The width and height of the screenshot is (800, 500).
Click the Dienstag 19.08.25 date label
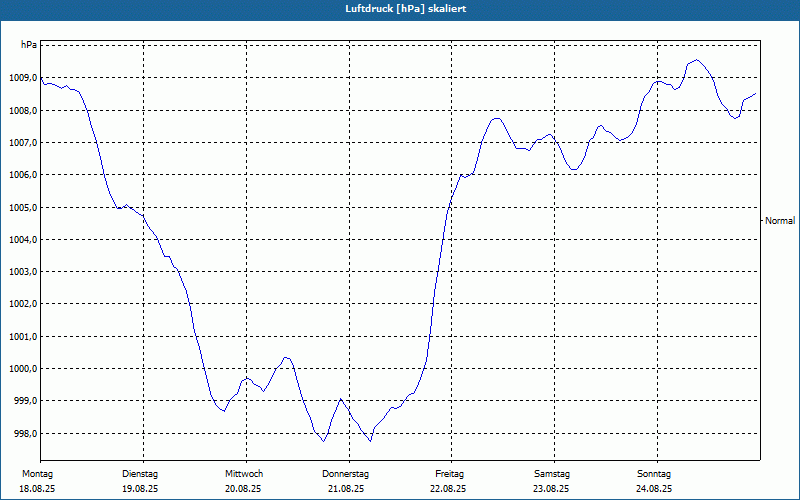(140, 481)
